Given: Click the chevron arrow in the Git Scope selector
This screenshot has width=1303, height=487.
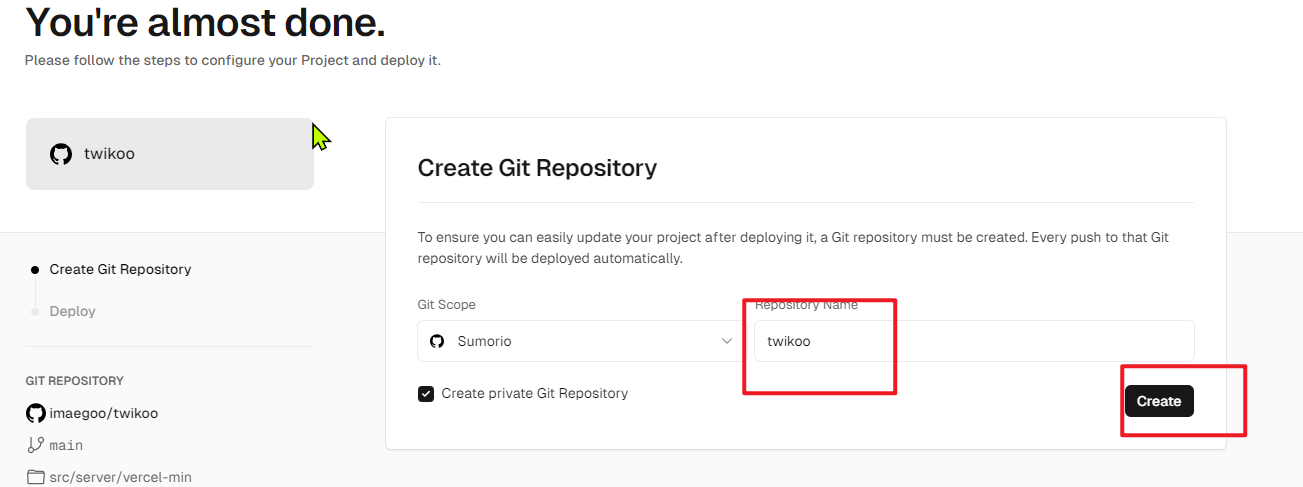Looking at the screenshot, I should coord(727,341).
